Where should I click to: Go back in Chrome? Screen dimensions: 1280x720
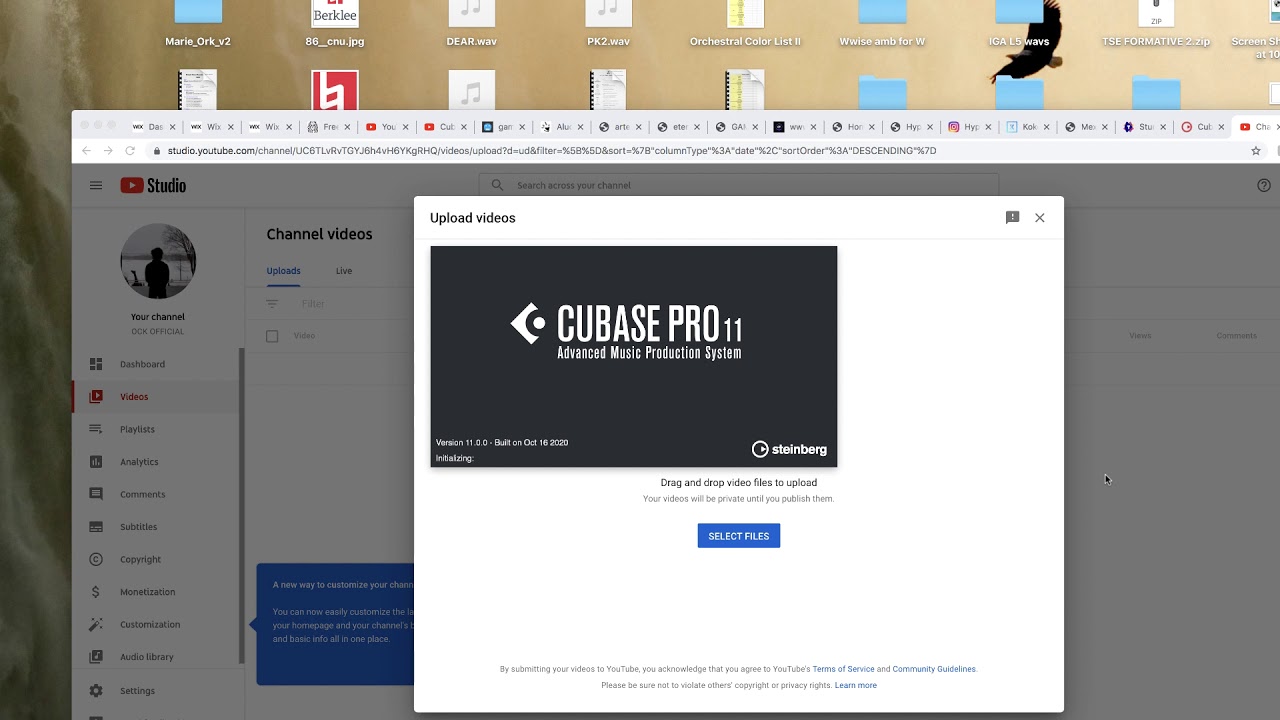point(86,151)
